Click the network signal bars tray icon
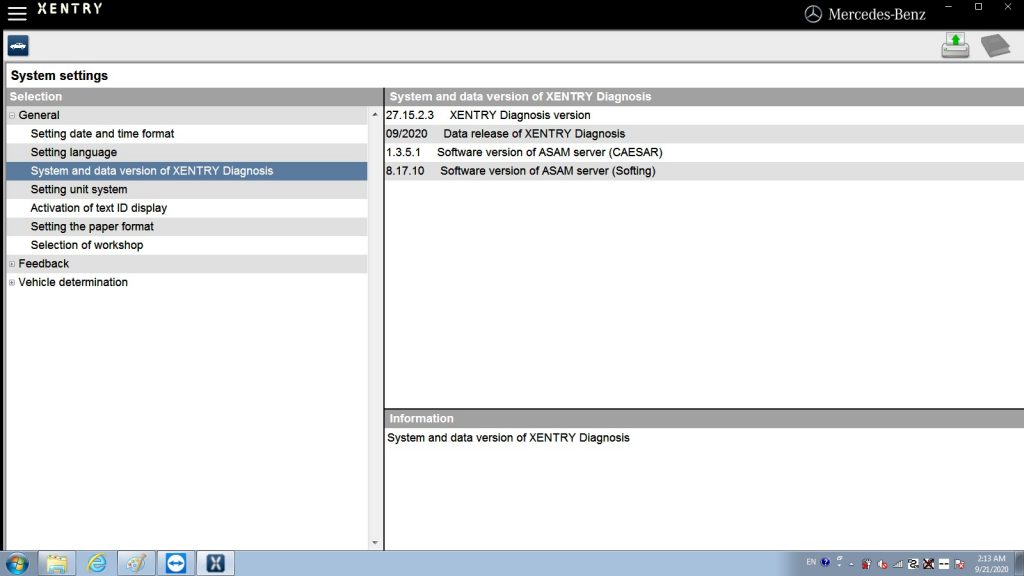The image size is (1024, 576). pos(898,564)
